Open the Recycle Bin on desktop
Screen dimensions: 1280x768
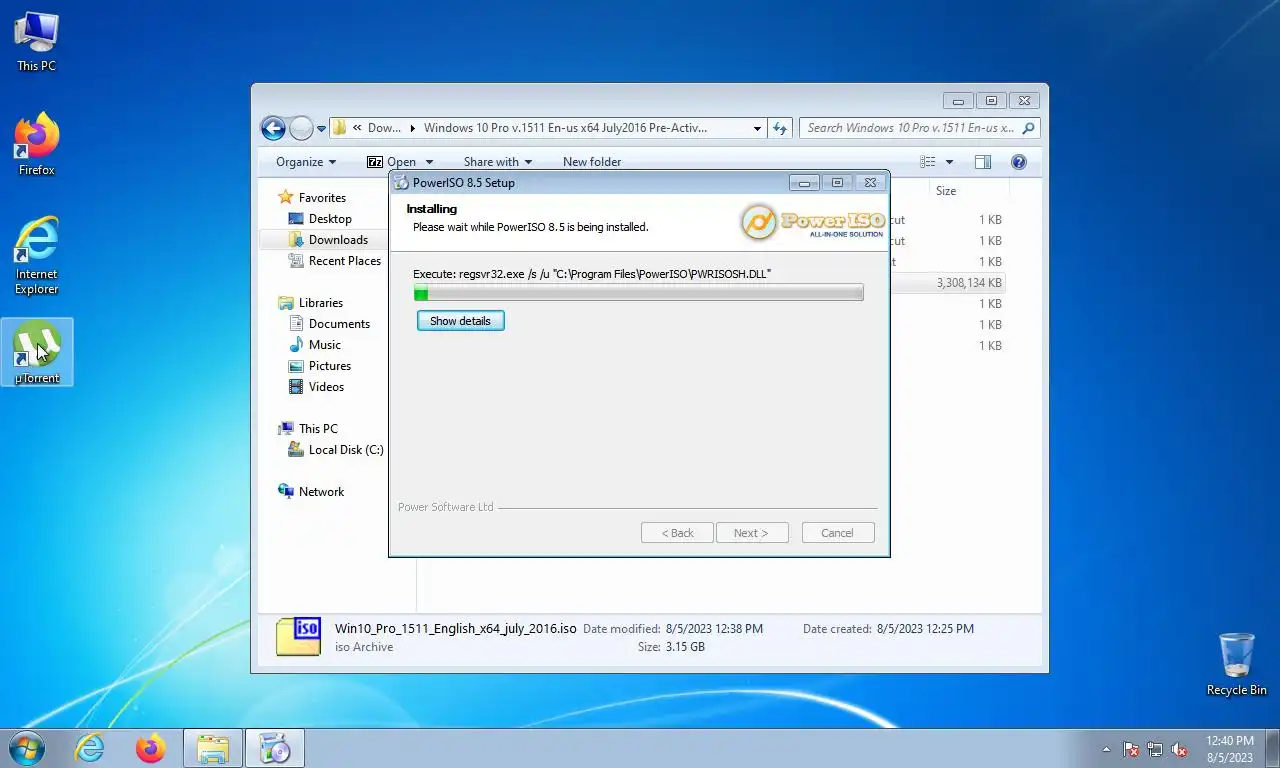click(x=1236, y=664)
